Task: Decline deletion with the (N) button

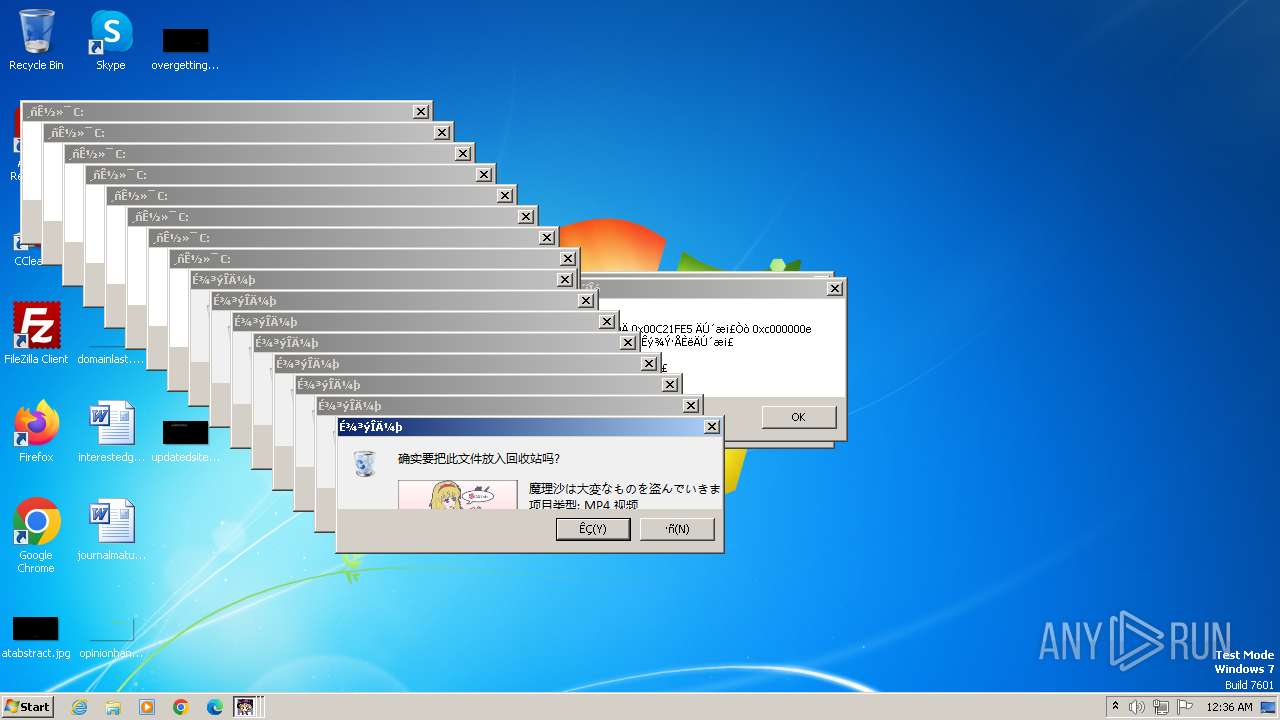Action: [677, 529]
